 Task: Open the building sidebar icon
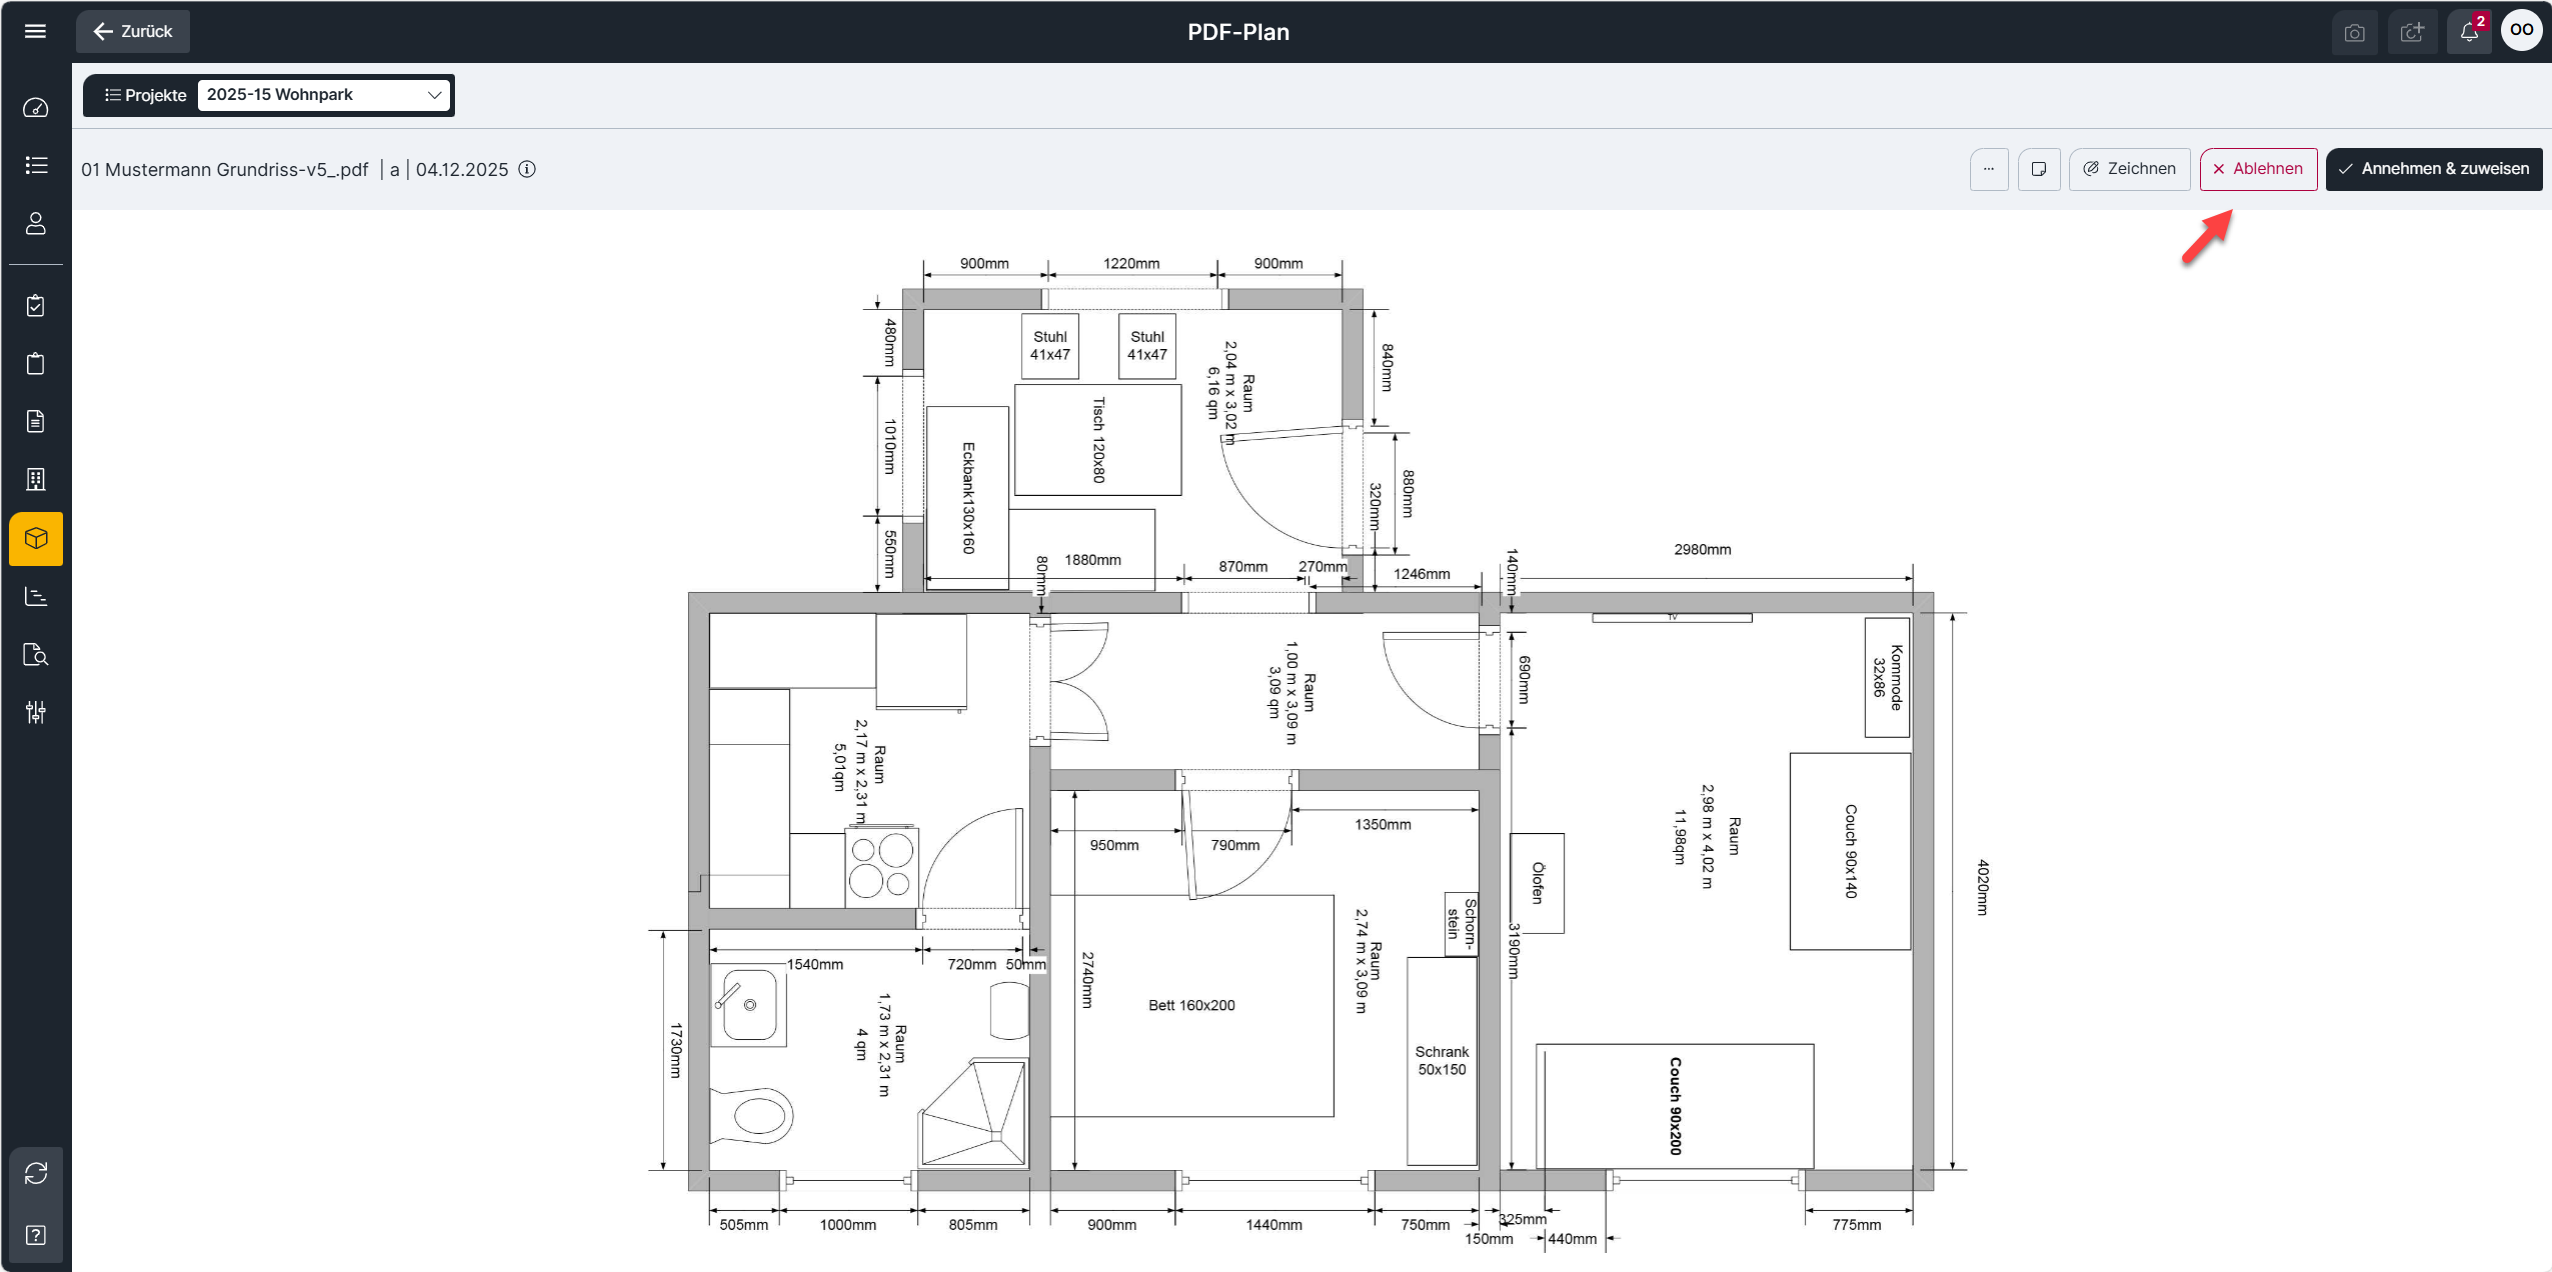click(36, 479)
